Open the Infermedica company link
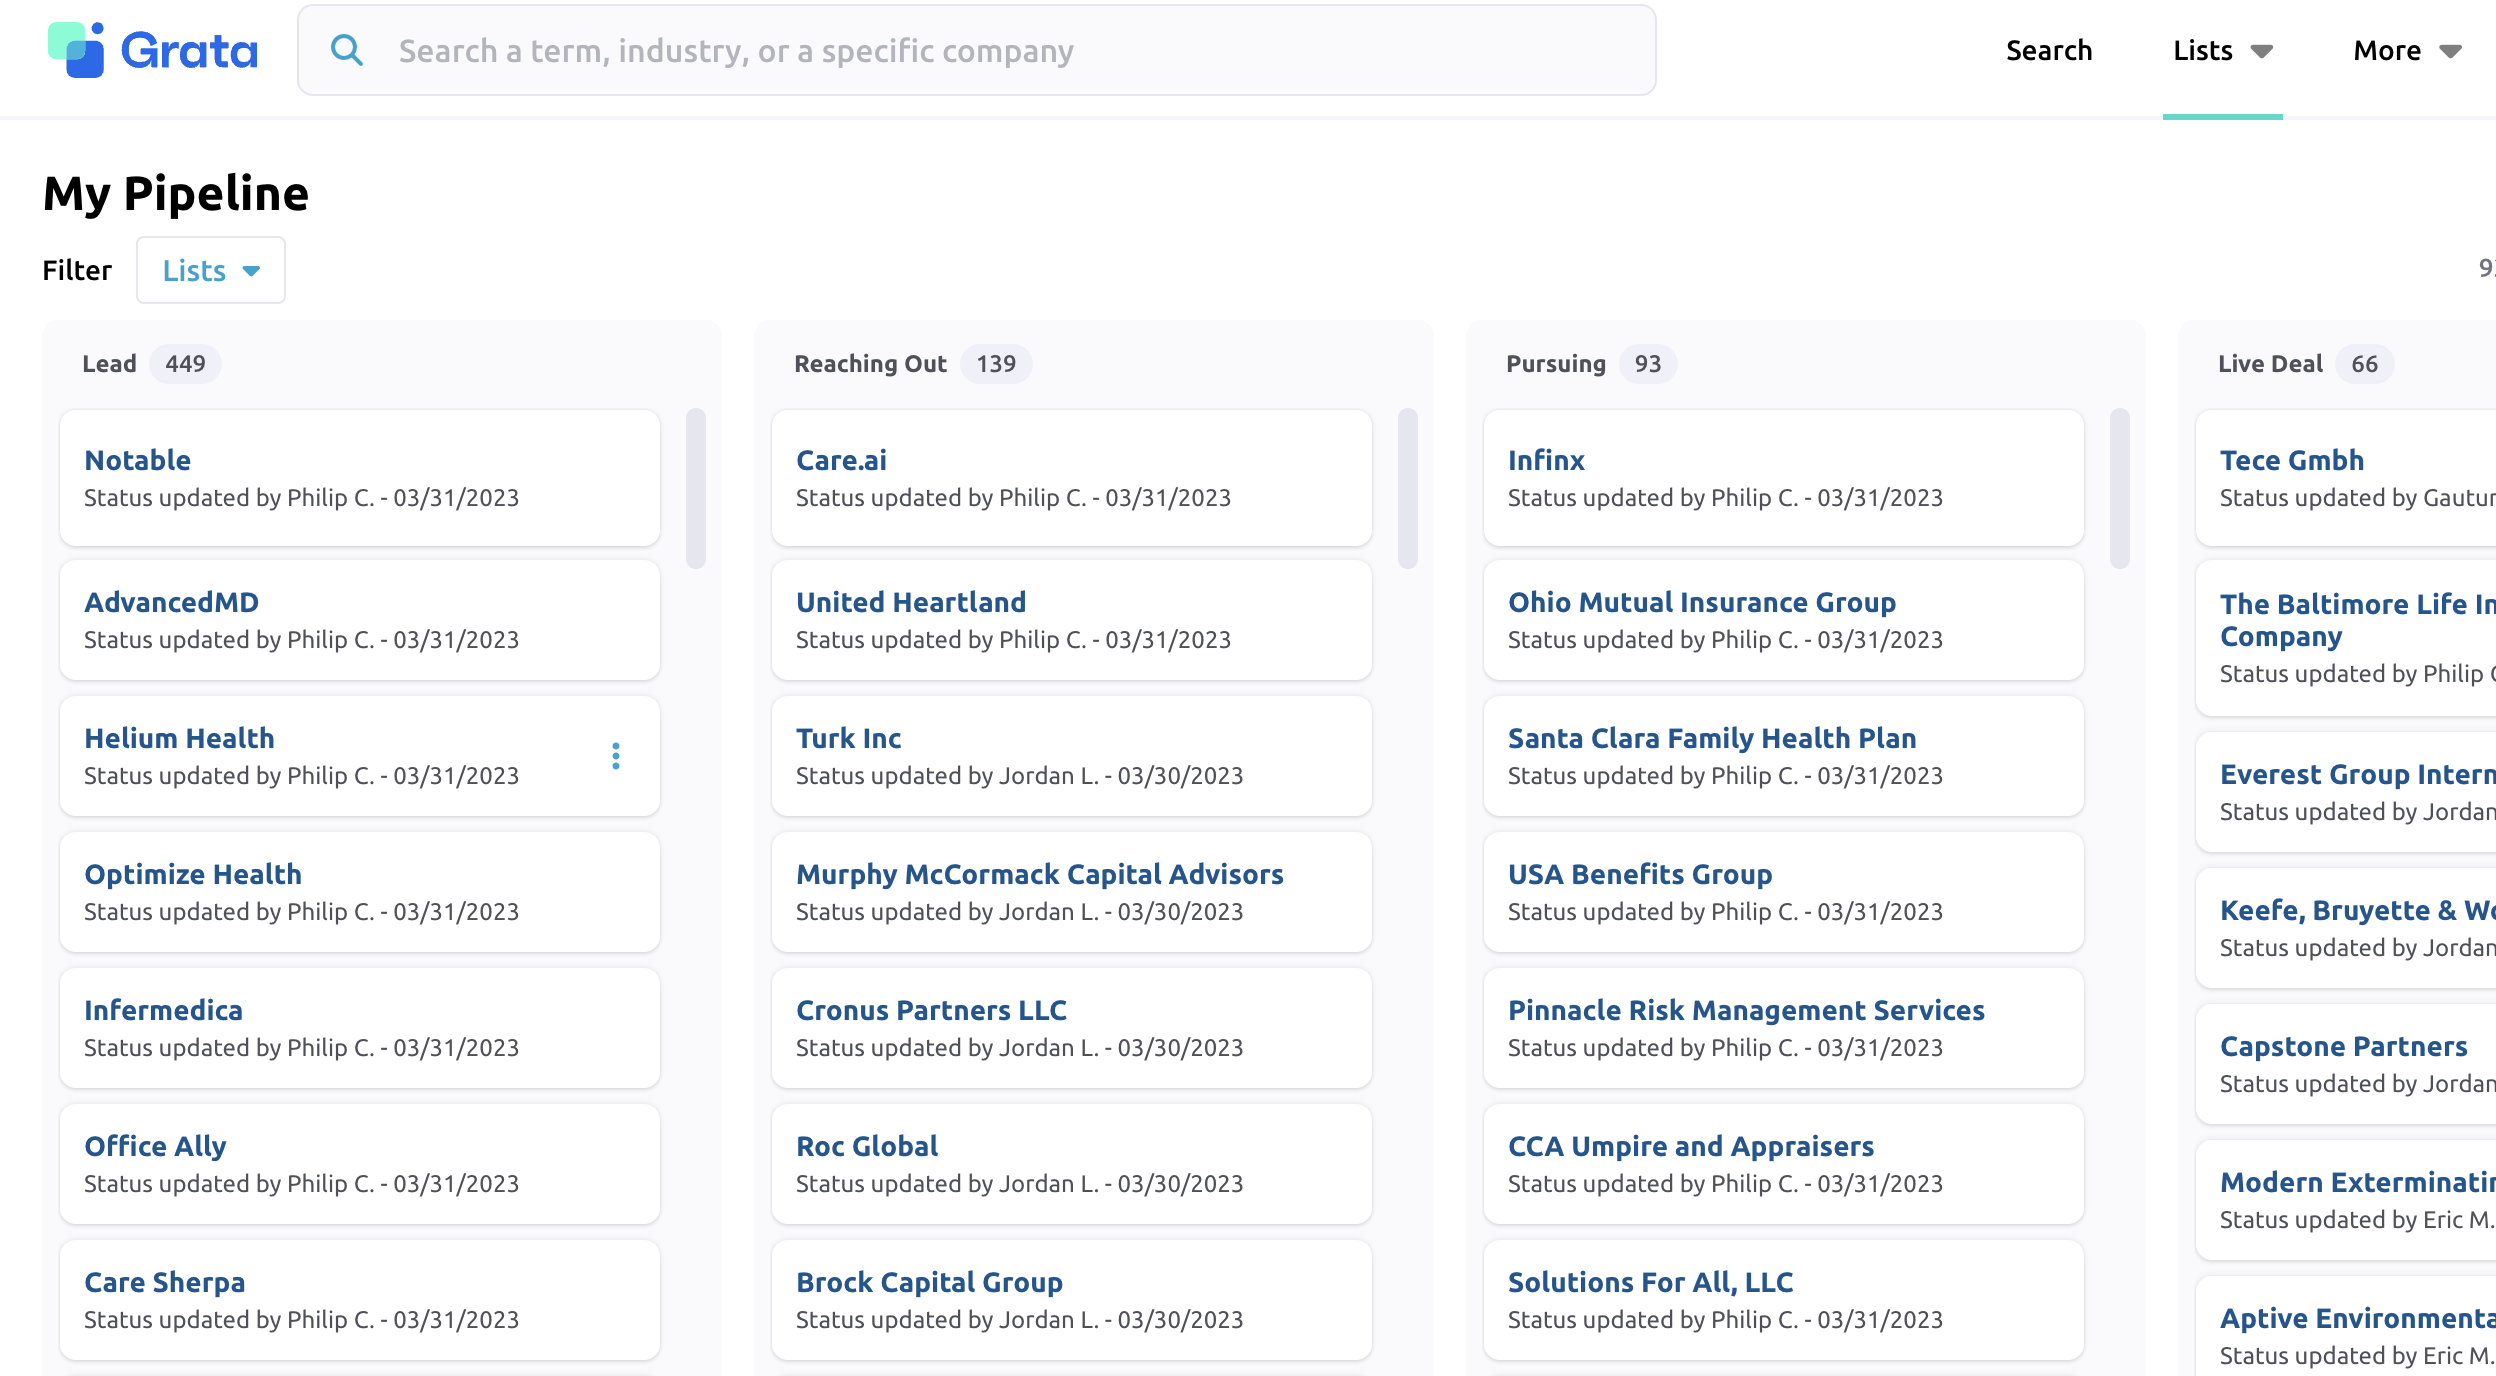The height and width of the screenshot is (1376, 2496). coord(163,1010)
